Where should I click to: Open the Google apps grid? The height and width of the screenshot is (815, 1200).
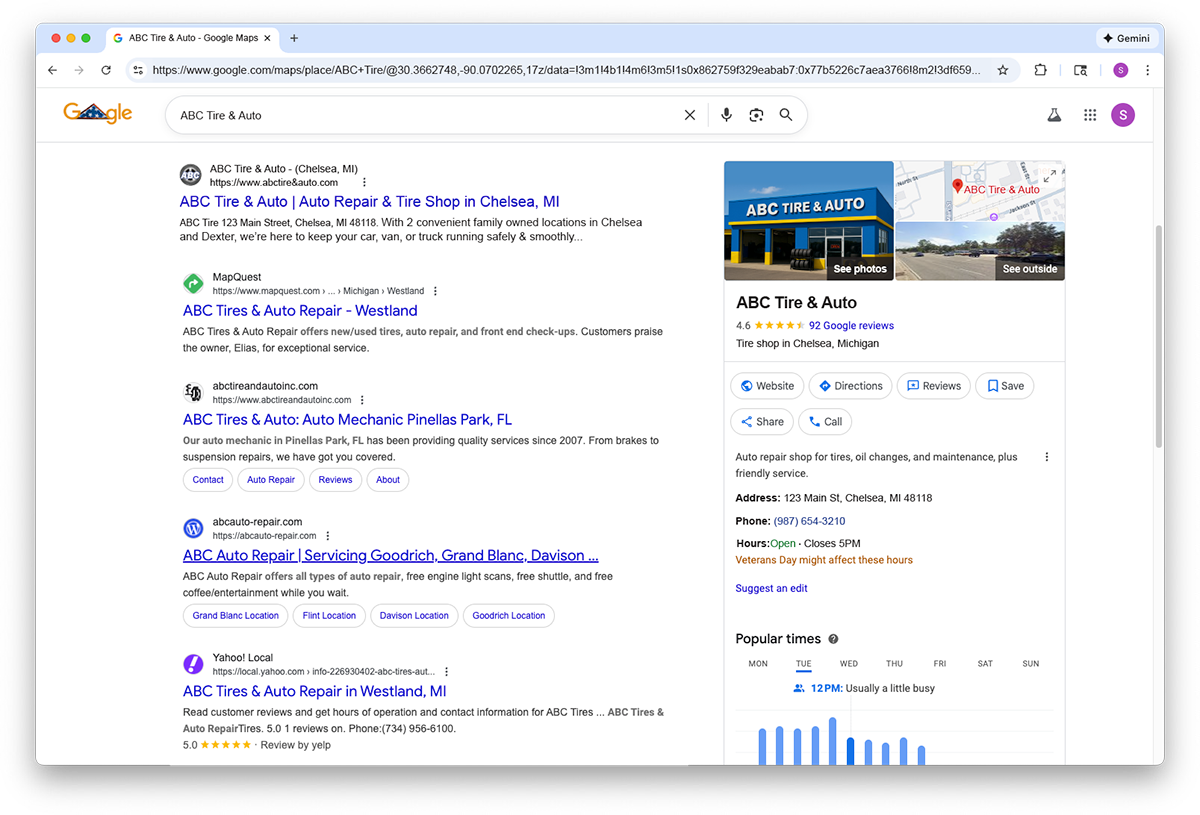(1090, 115)
